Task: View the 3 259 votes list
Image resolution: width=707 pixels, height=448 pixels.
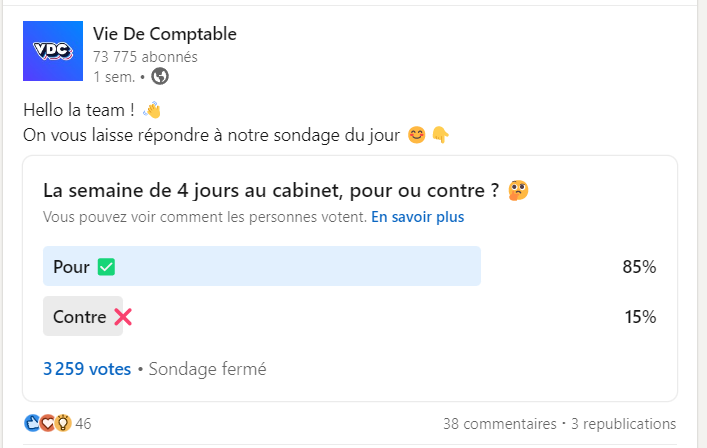Action: point(87,369)
